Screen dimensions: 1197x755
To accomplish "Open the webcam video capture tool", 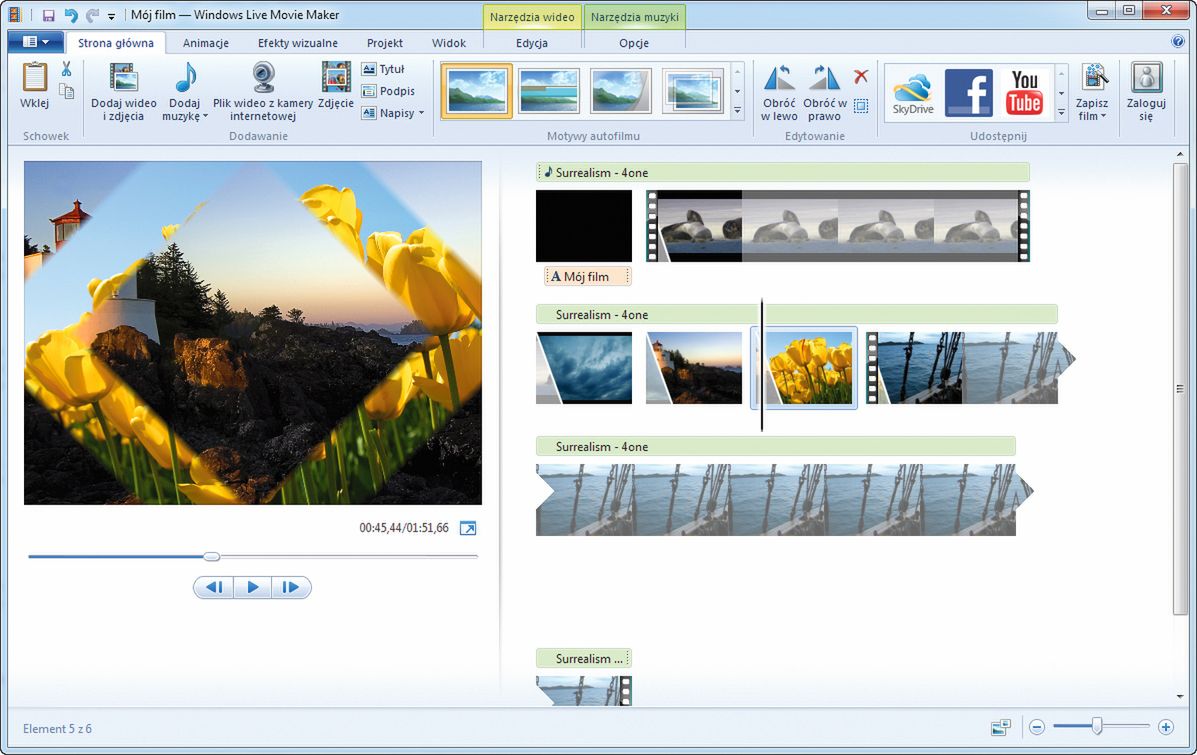I will [x=263, y=80].
